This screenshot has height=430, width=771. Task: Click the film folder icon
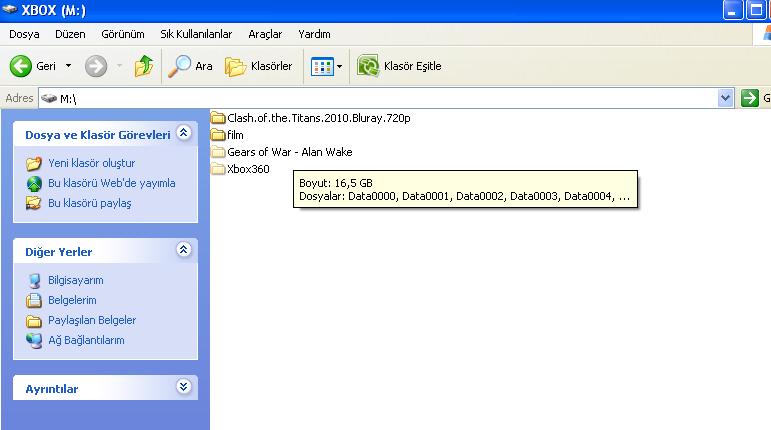pyautogui.click(x=218, y=135)
